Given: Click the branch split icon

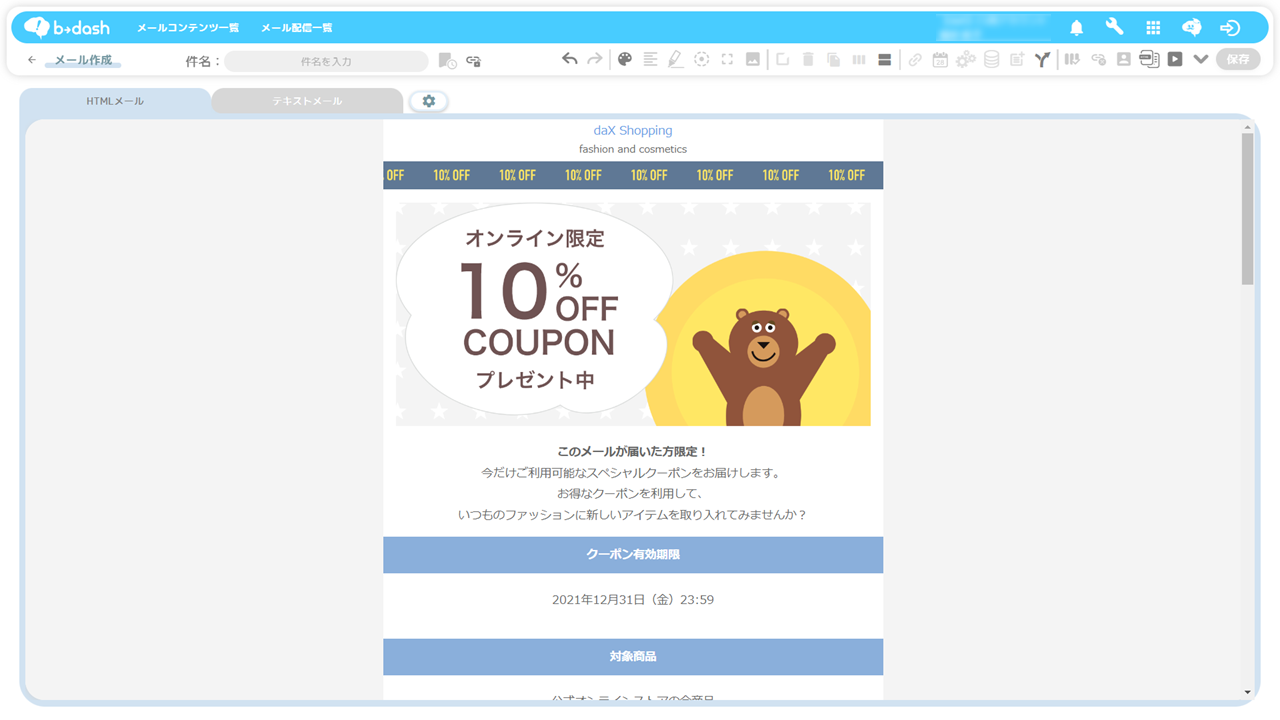Looking at the screenshot, I should (x=1042, y=59).
